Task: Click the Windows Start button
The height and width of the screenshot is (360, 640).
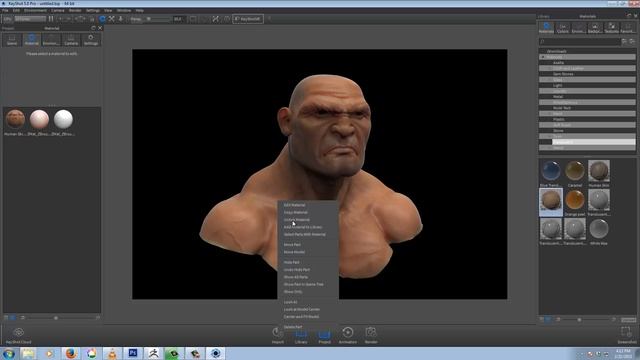Action: point(9,353)
